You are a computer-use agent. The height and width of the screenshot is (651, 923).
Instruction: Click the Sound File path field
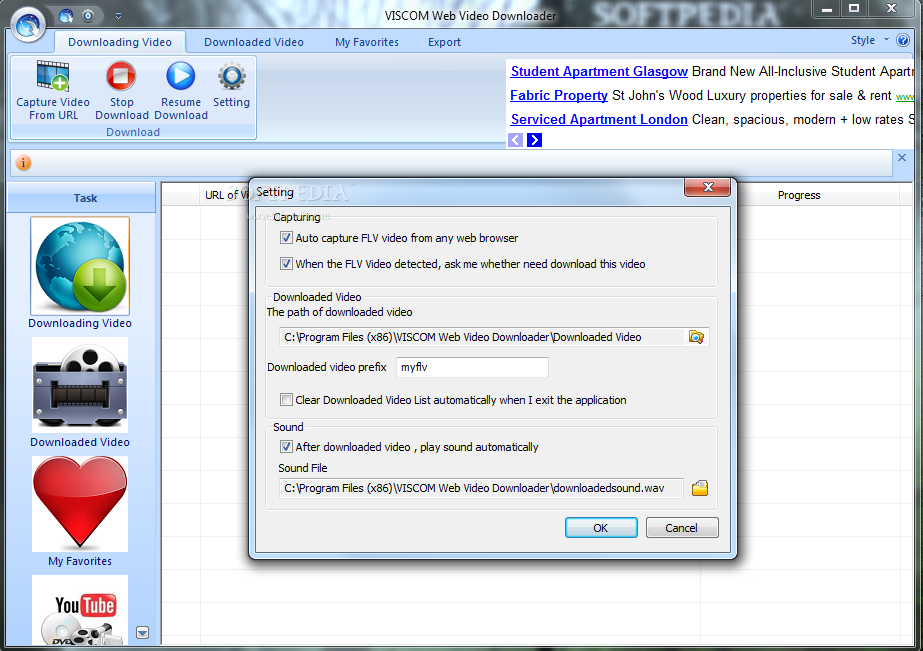click(x=482, y=488)
